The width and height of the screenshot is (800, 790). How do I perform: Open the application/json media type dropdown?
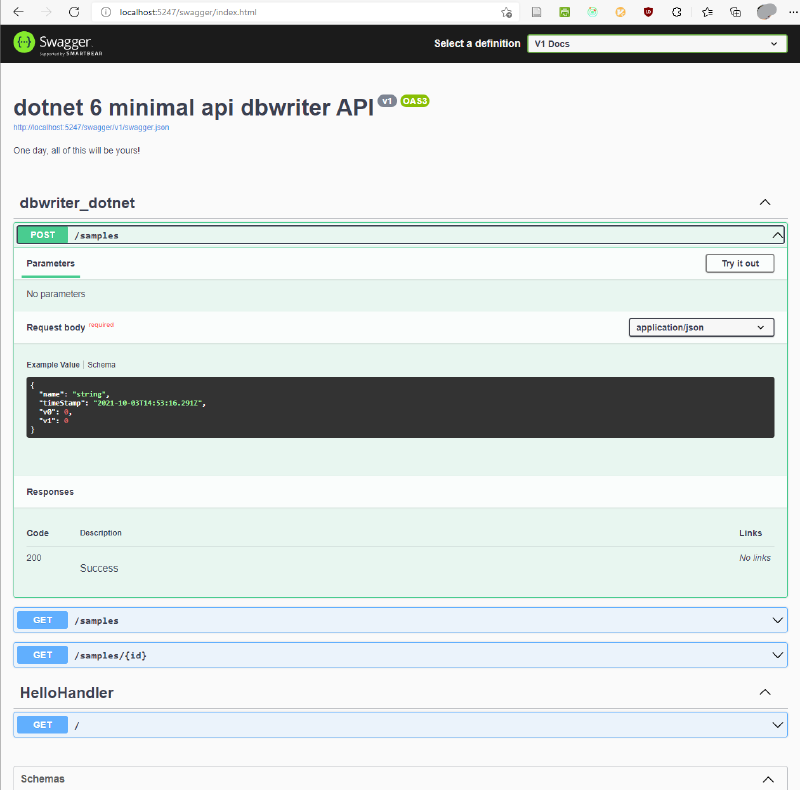tap(701, 327)
